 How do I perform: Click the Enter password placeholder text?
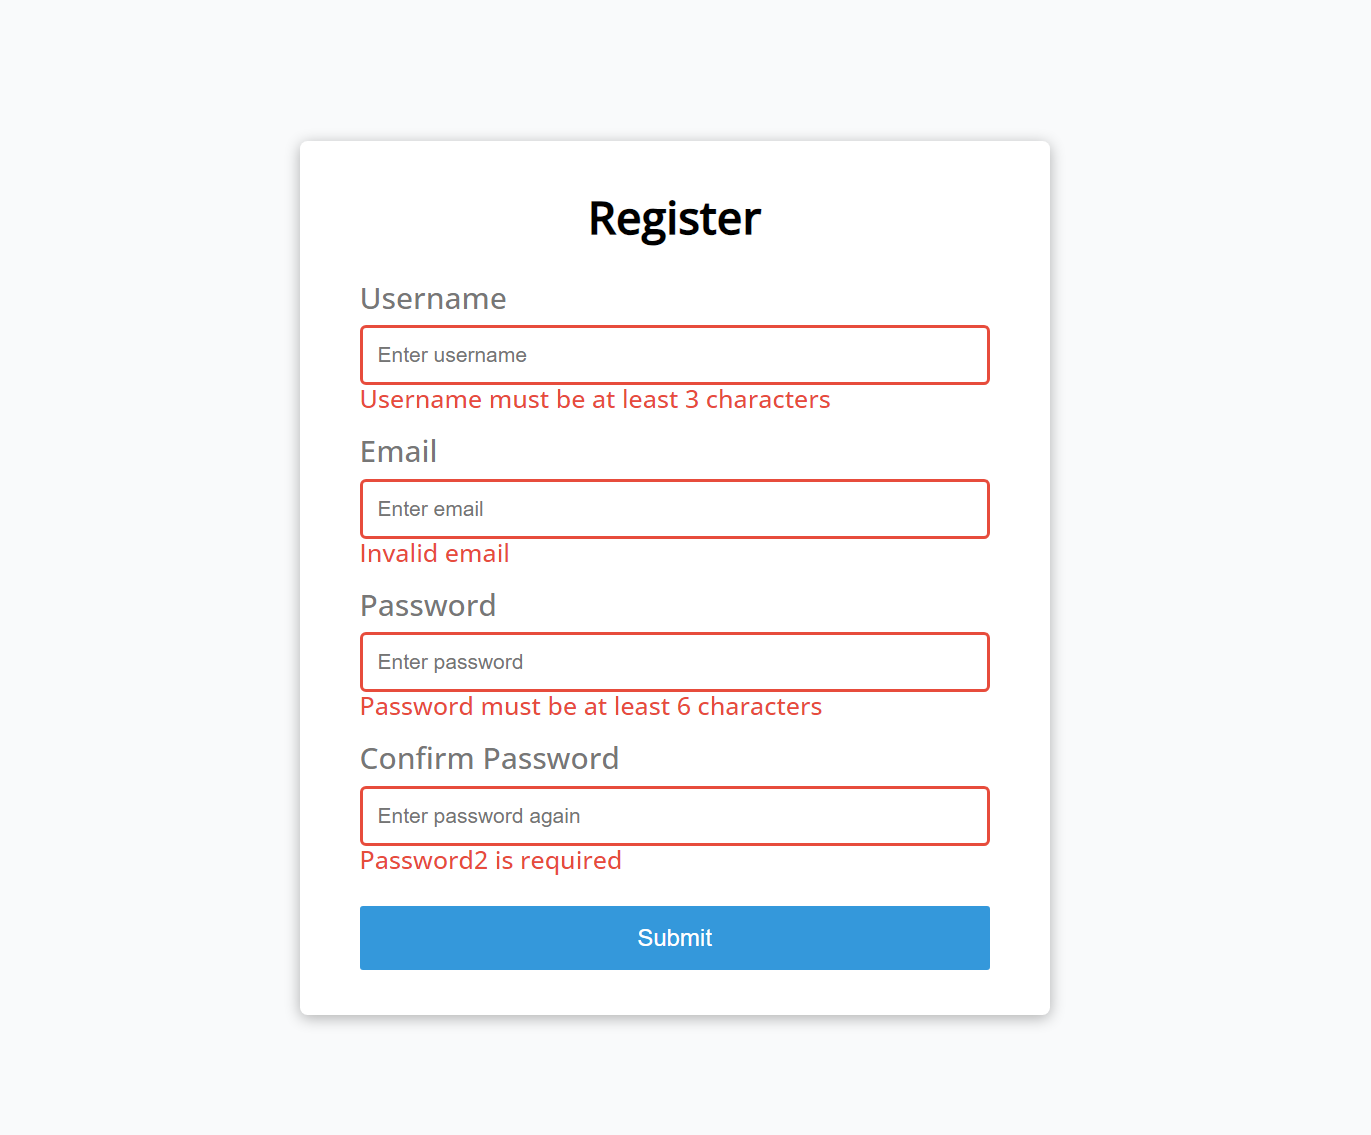[x=449, y=662]
